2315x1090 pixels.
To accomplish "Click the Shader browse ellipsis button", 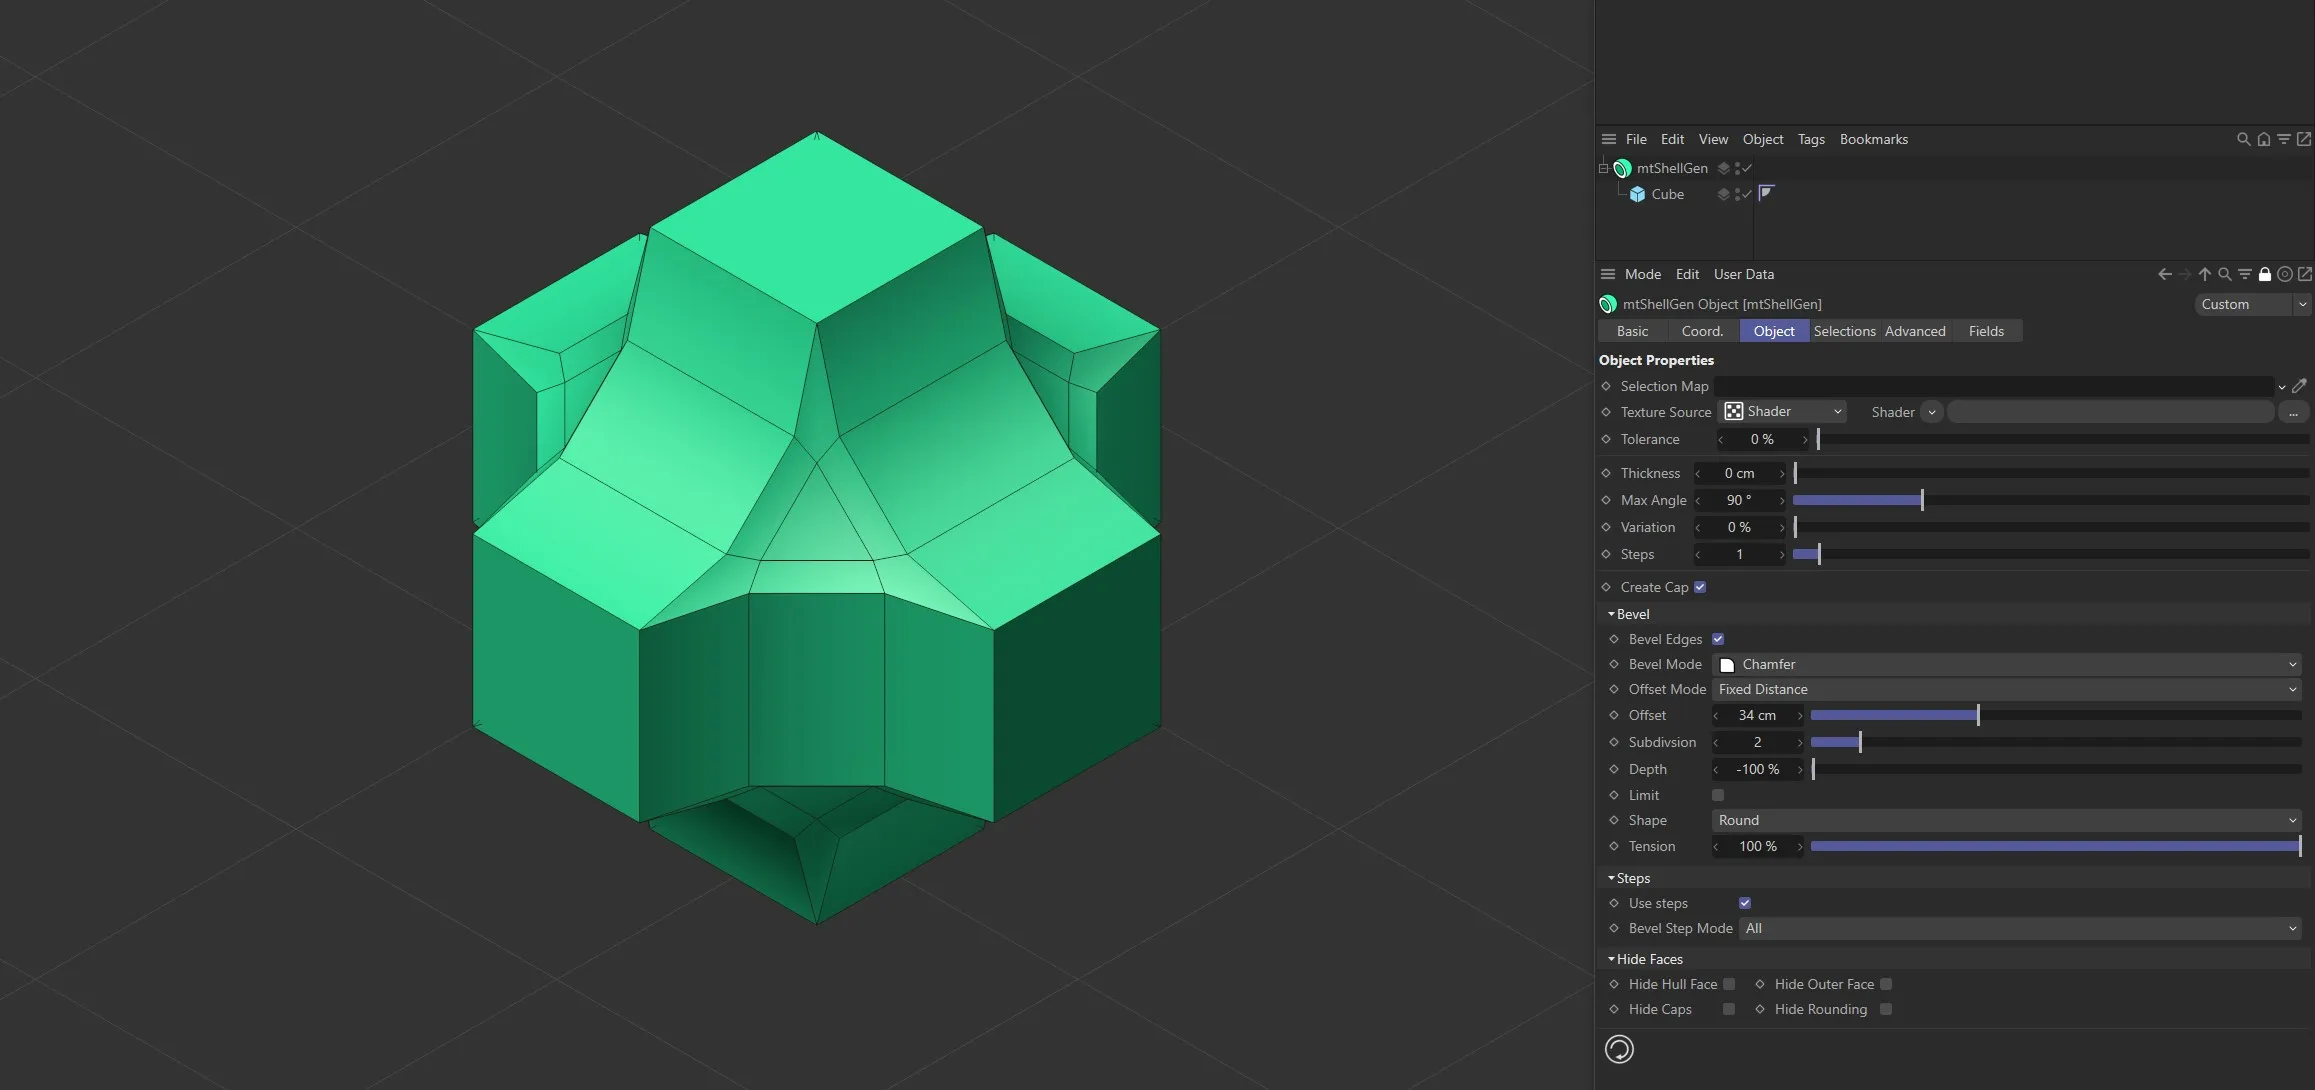I will pos(2294,412).
